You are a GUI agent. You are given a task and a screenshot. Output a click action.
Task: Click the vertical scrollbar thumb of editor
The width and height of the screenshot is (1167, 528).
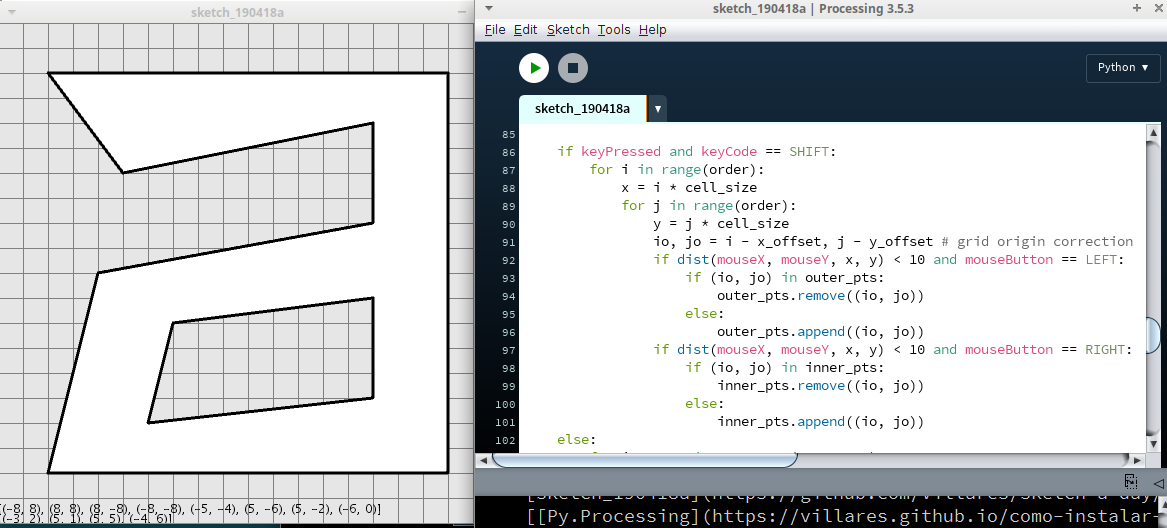click(1156, 336)
